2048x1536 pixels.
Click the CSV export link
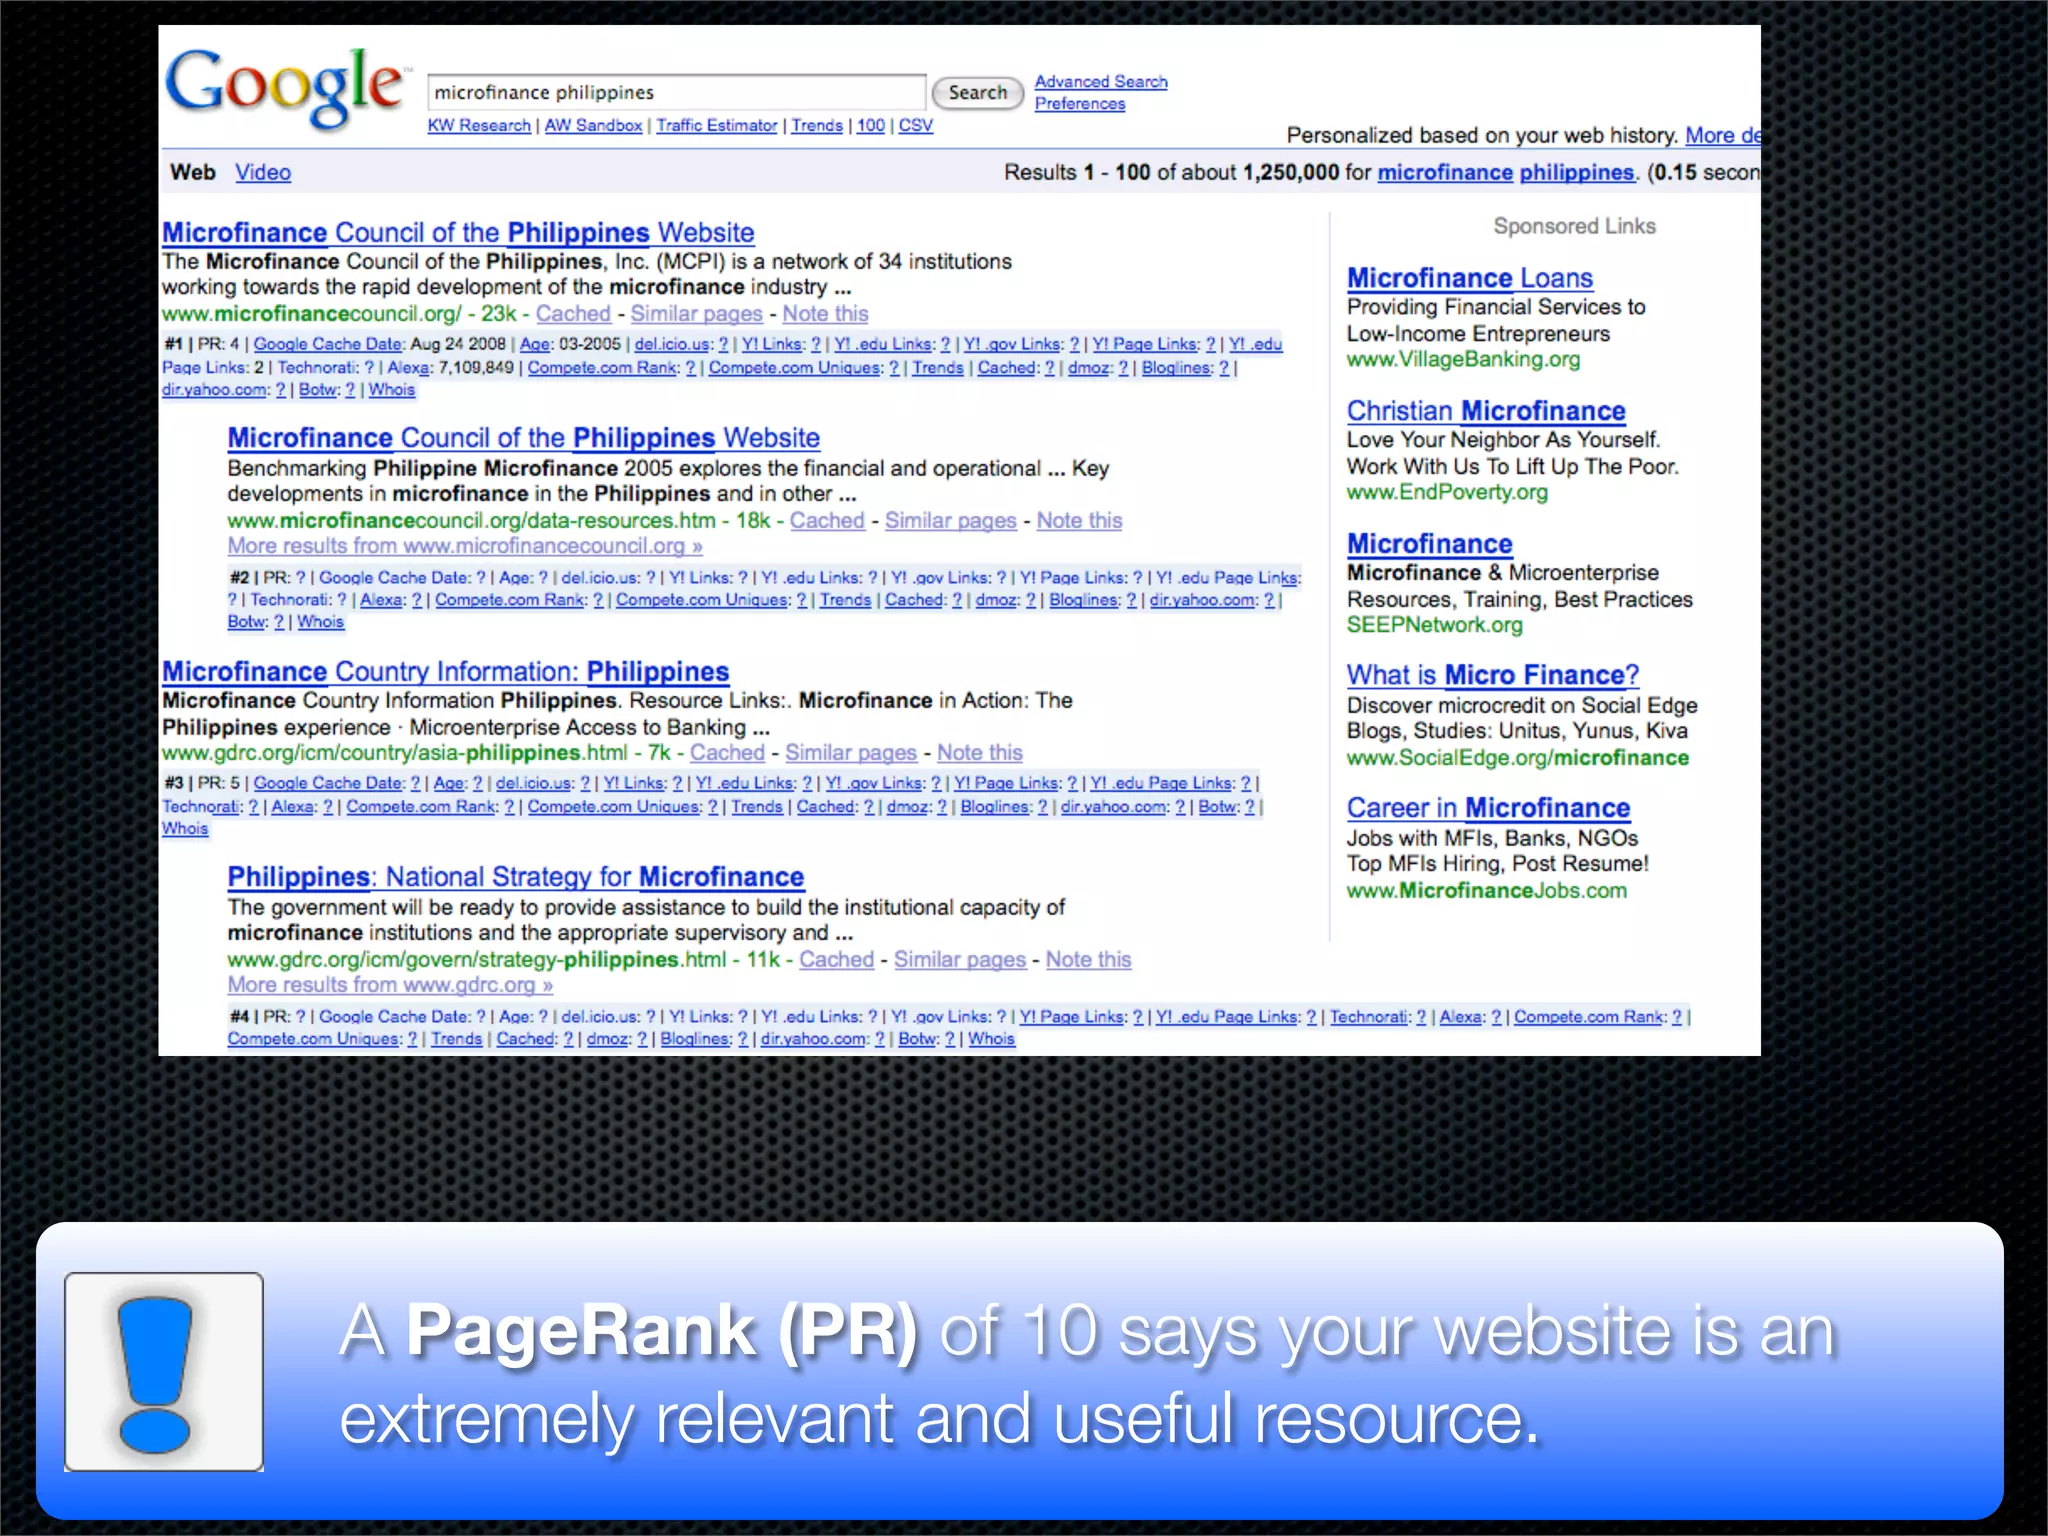pos(916,126)
